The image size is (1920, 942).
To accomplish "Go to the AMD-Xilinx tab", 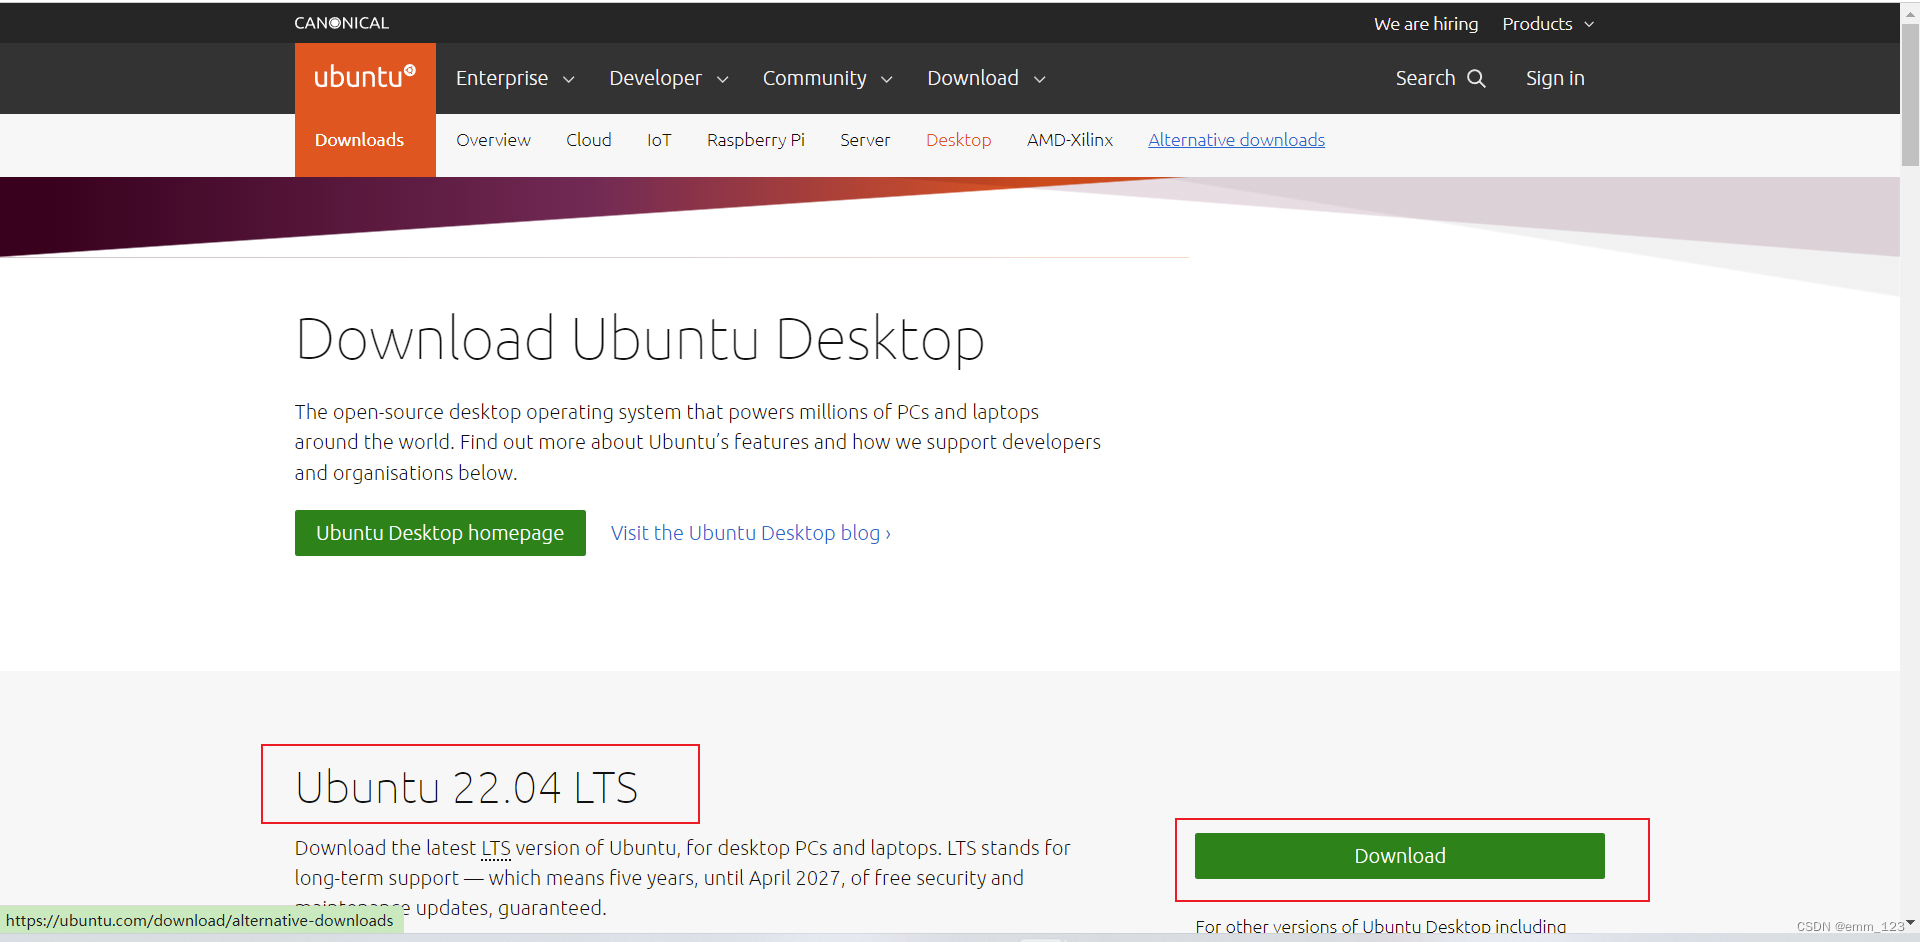I will point(1070,140).
